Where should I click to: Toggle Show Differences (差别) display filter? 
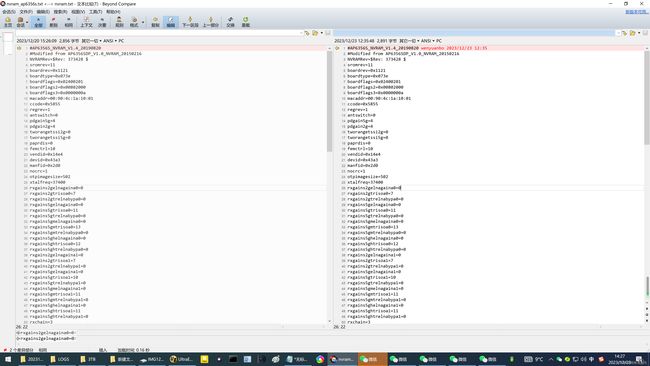point(53,22)
